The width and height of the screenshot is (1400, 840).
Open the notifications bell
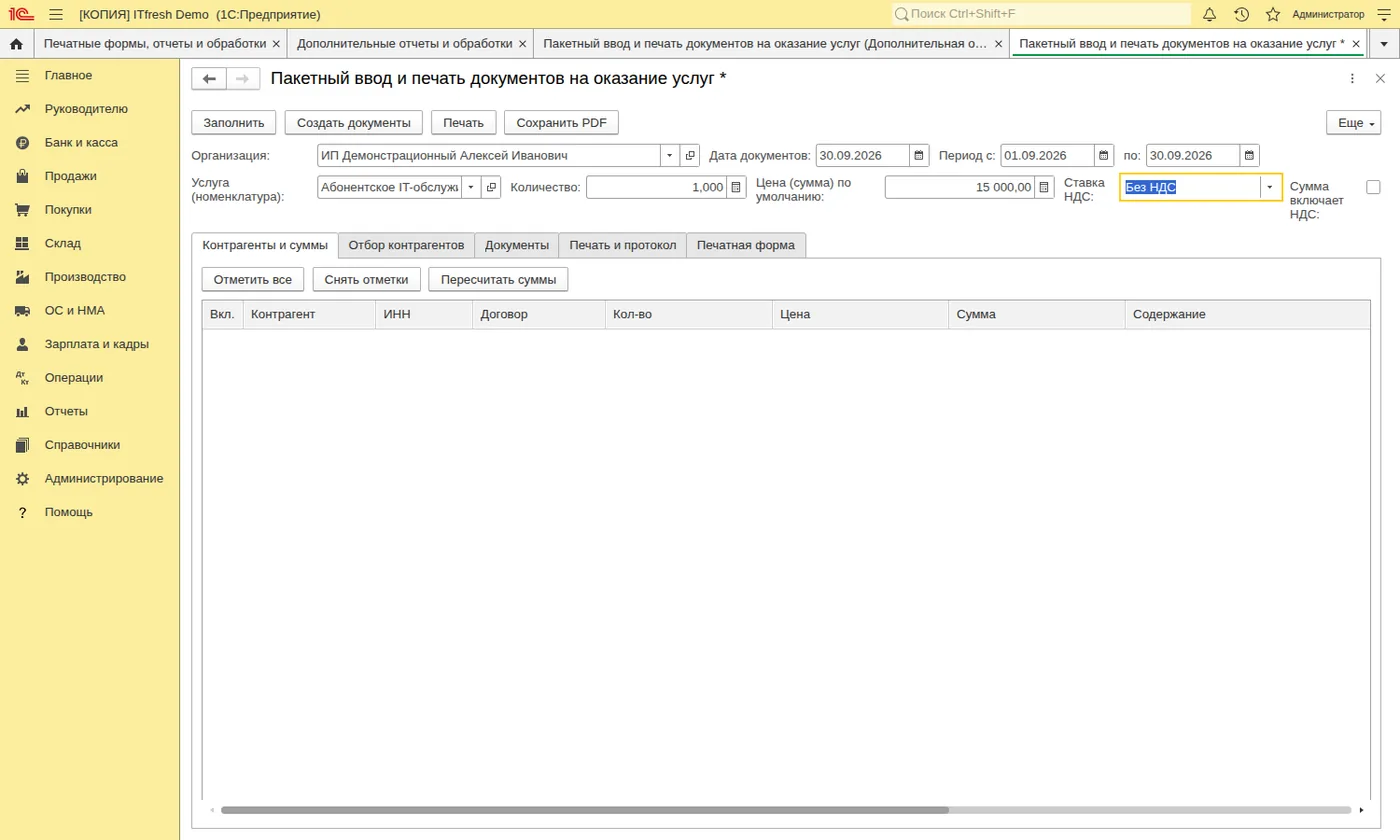[1209, 14]
